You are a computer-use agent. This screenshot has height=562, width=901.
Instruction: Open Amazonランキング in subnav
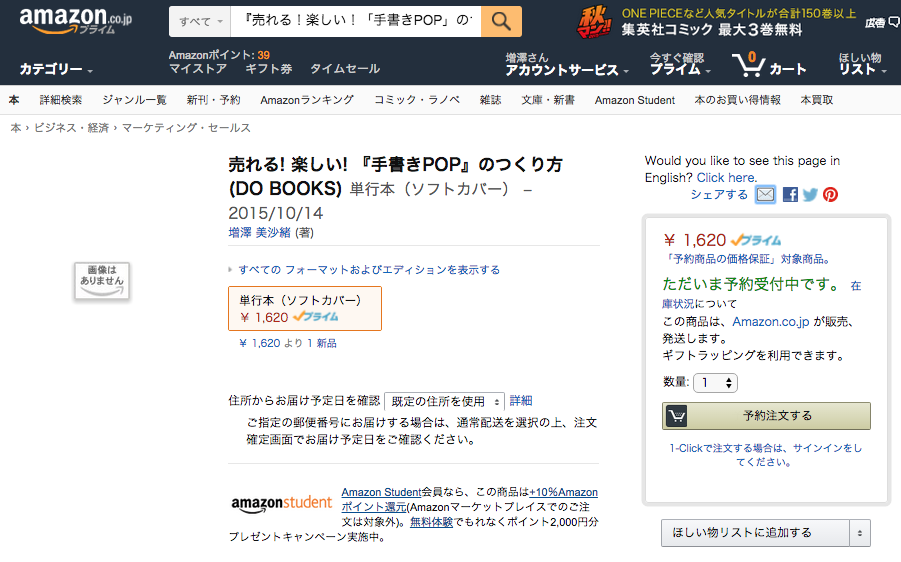point(307,100)
